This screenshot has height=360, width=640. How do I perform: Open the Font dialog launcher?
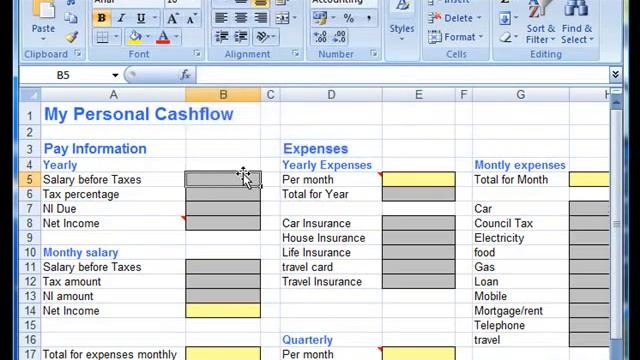[197, 53]
